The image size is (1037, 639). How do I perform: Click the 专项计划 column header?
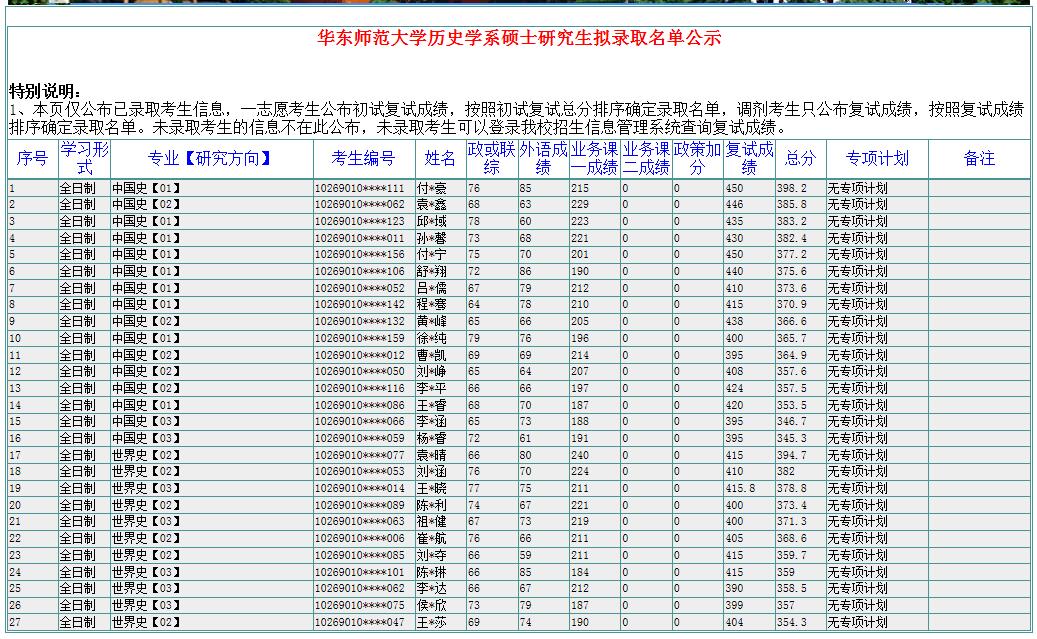[877, 159]
